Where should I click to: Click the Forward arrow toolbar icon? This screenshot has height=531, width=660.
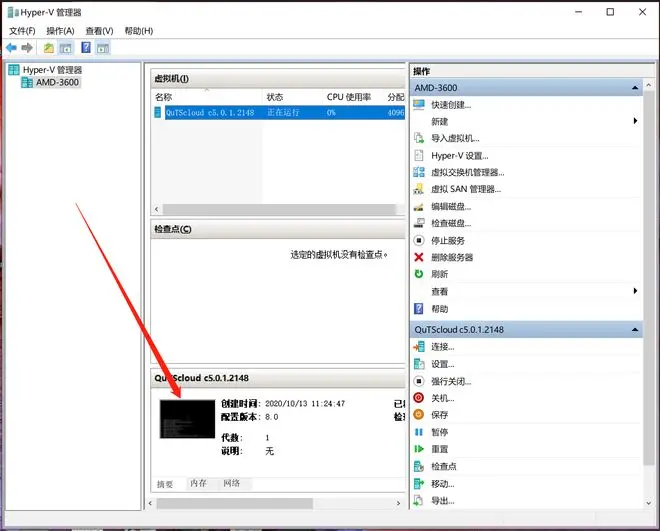(27, 48)
